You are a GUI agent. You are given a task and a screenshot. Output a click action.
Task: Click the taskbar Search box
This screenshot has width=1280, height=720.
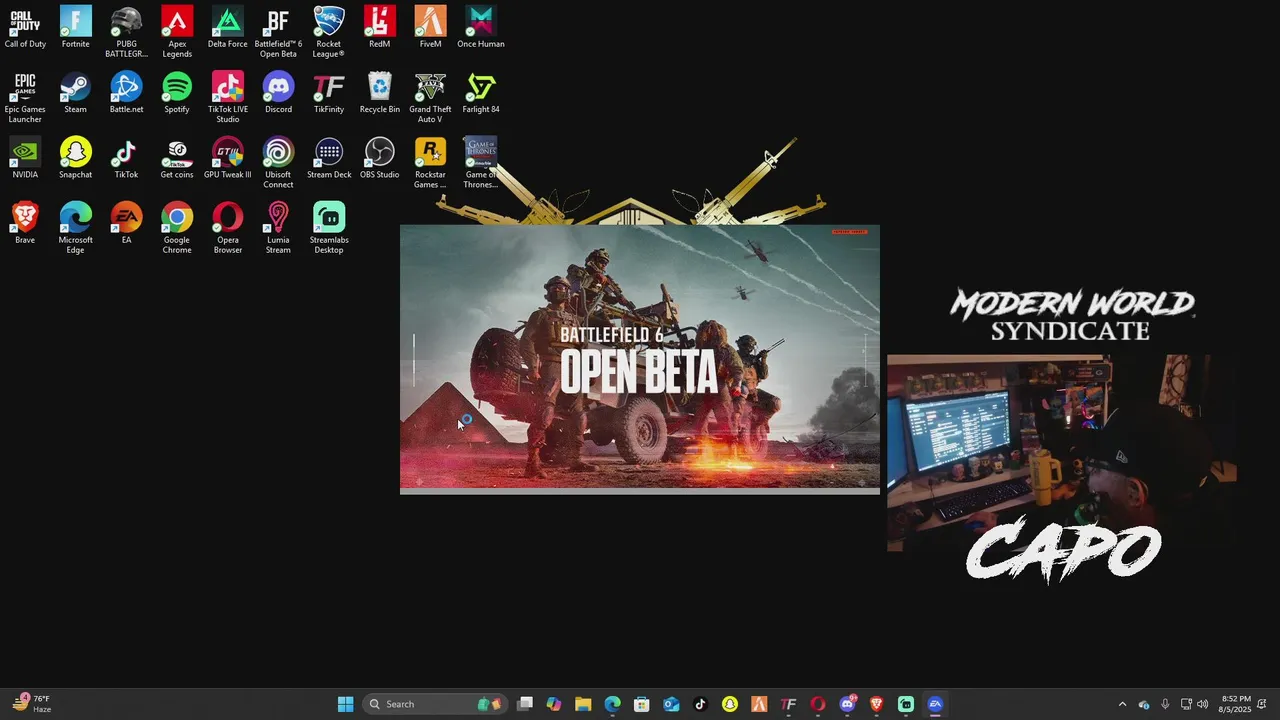point(435,704)
